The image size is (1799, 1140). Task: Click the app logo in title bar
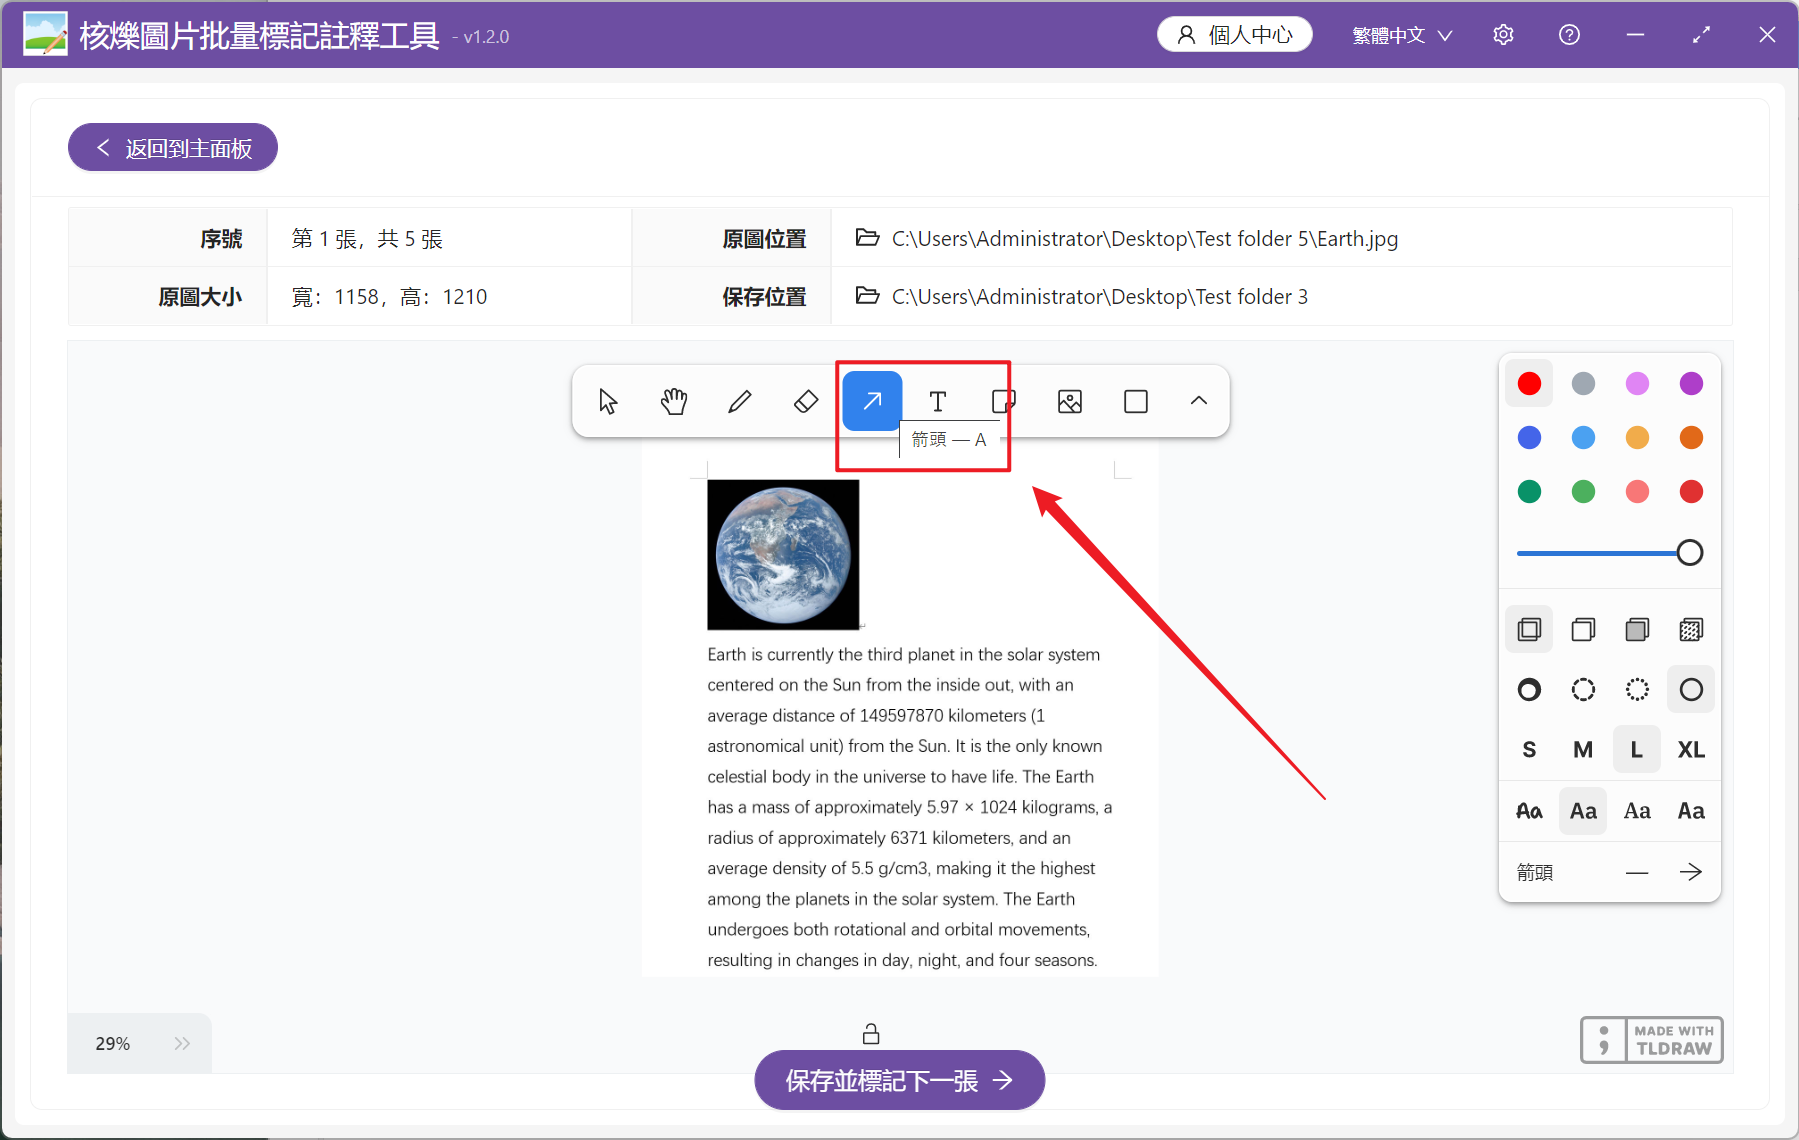(x=45, y=34)
